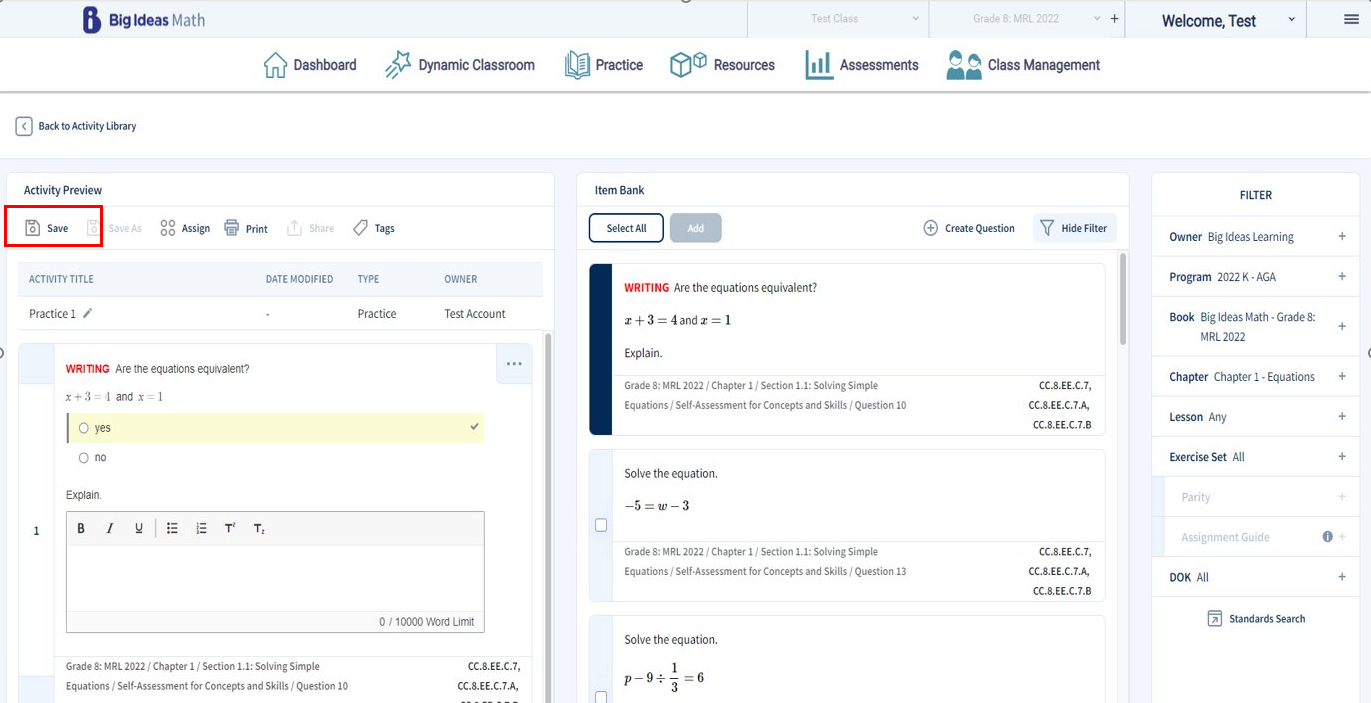Click the 'OWNER' column header
1371x703 pixels.
point(461,279)
